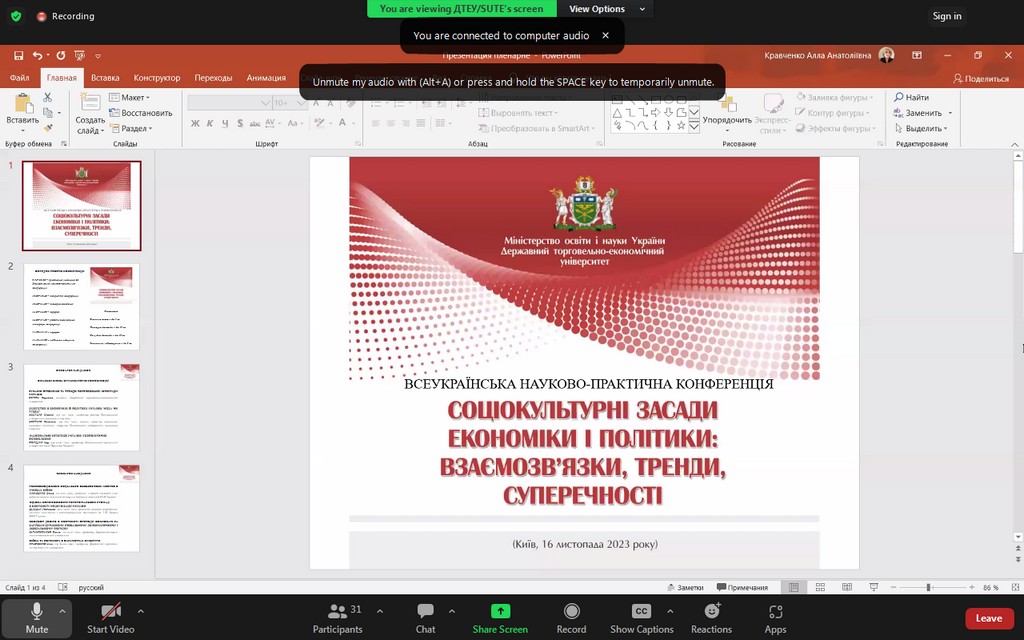
Task: Switch to the Вставка ribbon tab
Action: pyautogui.click(x=105, y=78)
